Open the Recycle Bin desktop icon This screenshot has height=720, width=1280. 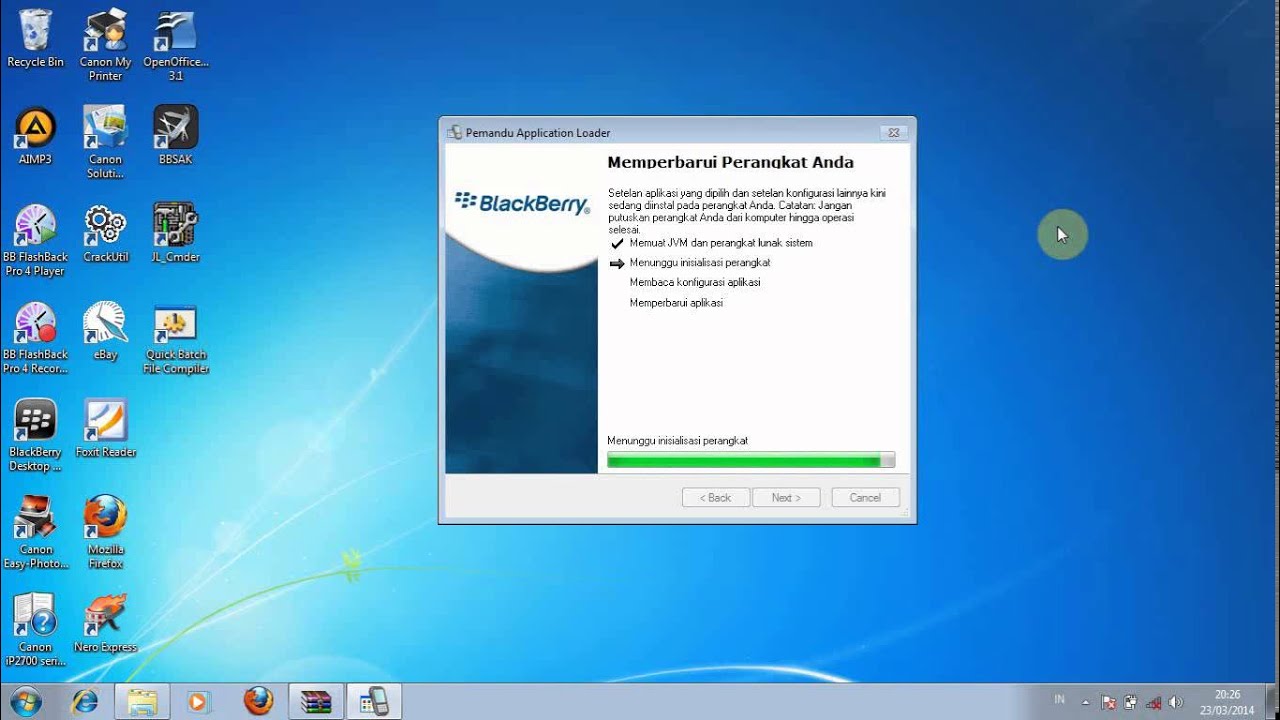35,39
